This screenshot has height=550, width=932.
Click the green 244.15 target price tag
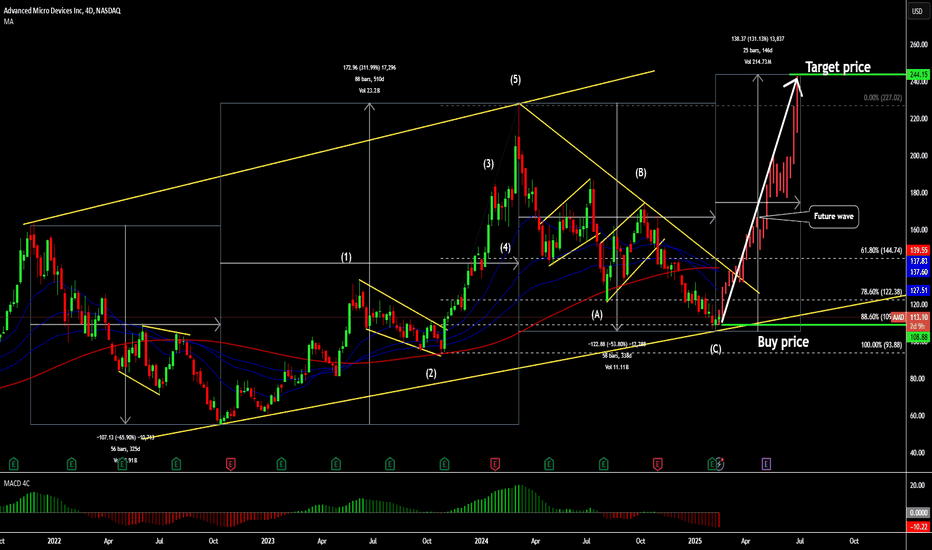click(x=919, y=75)
